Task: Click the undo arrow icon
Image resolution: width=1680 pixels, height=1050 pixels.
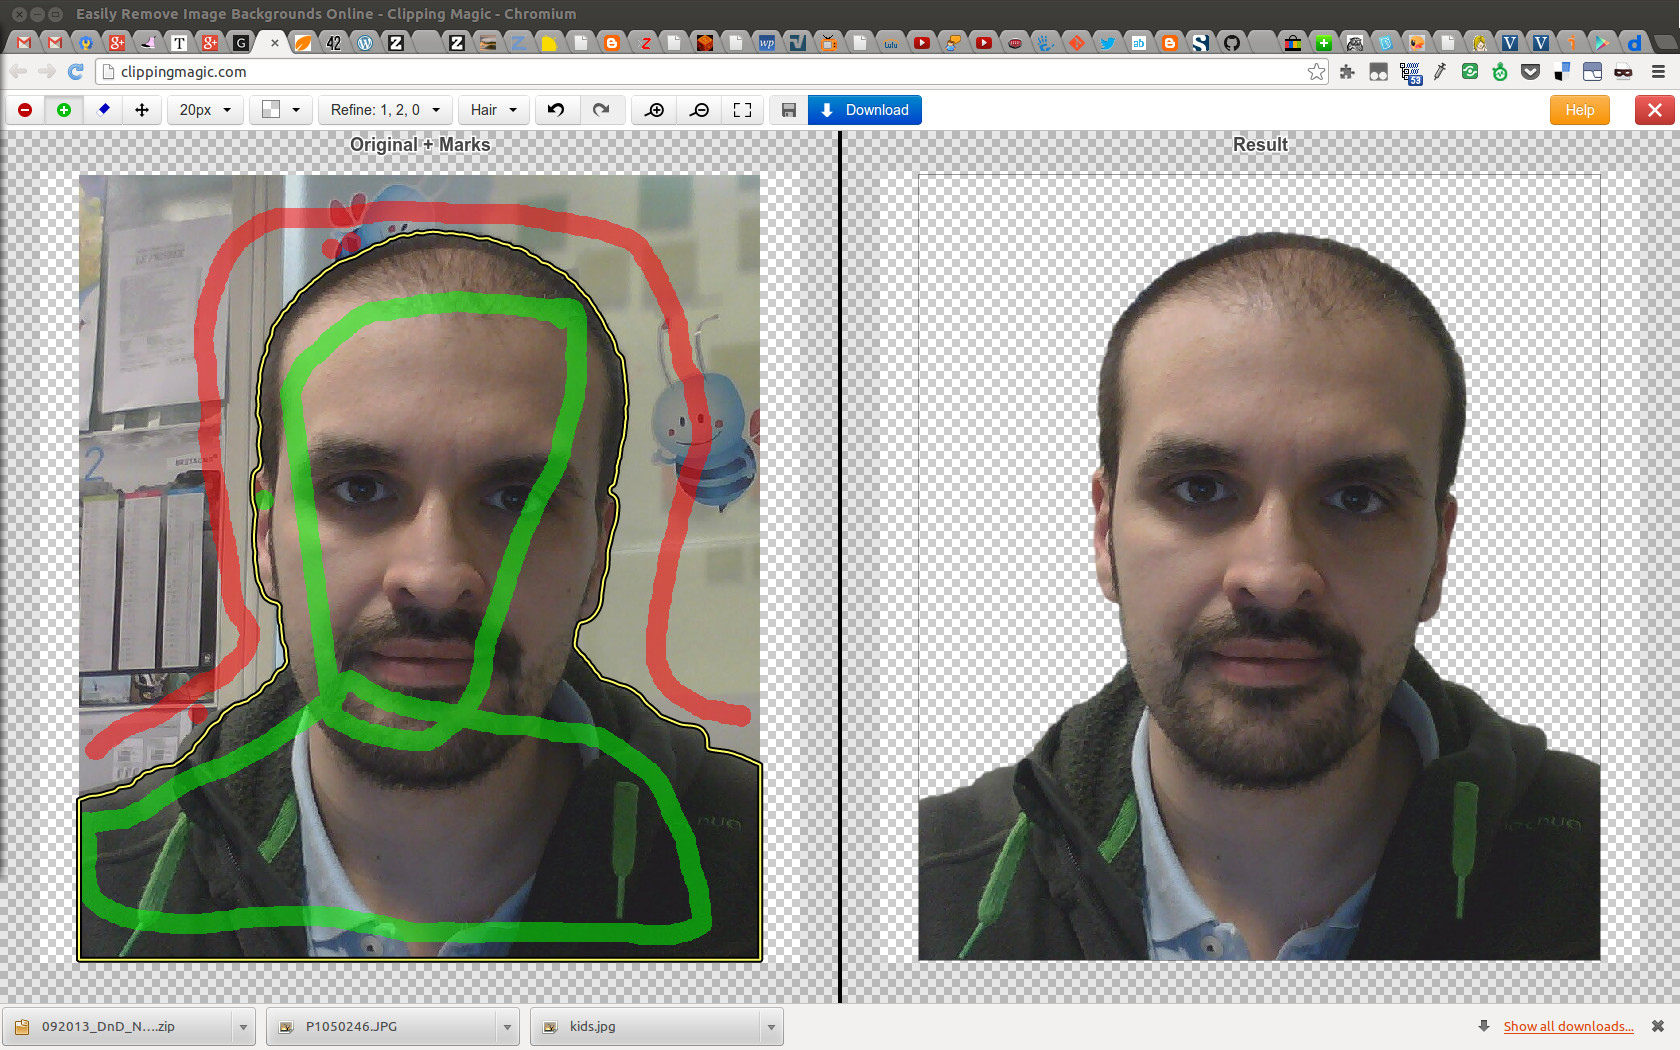Action: [556, 110]
